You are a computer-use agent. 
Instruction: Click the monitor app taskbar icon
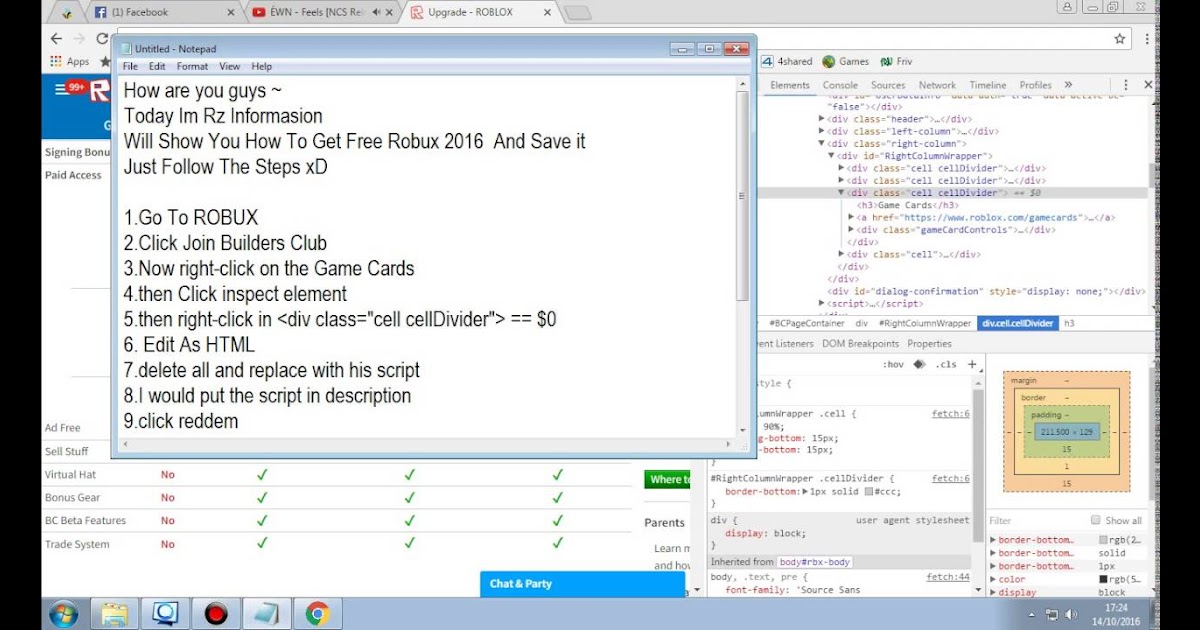[165, 613]
